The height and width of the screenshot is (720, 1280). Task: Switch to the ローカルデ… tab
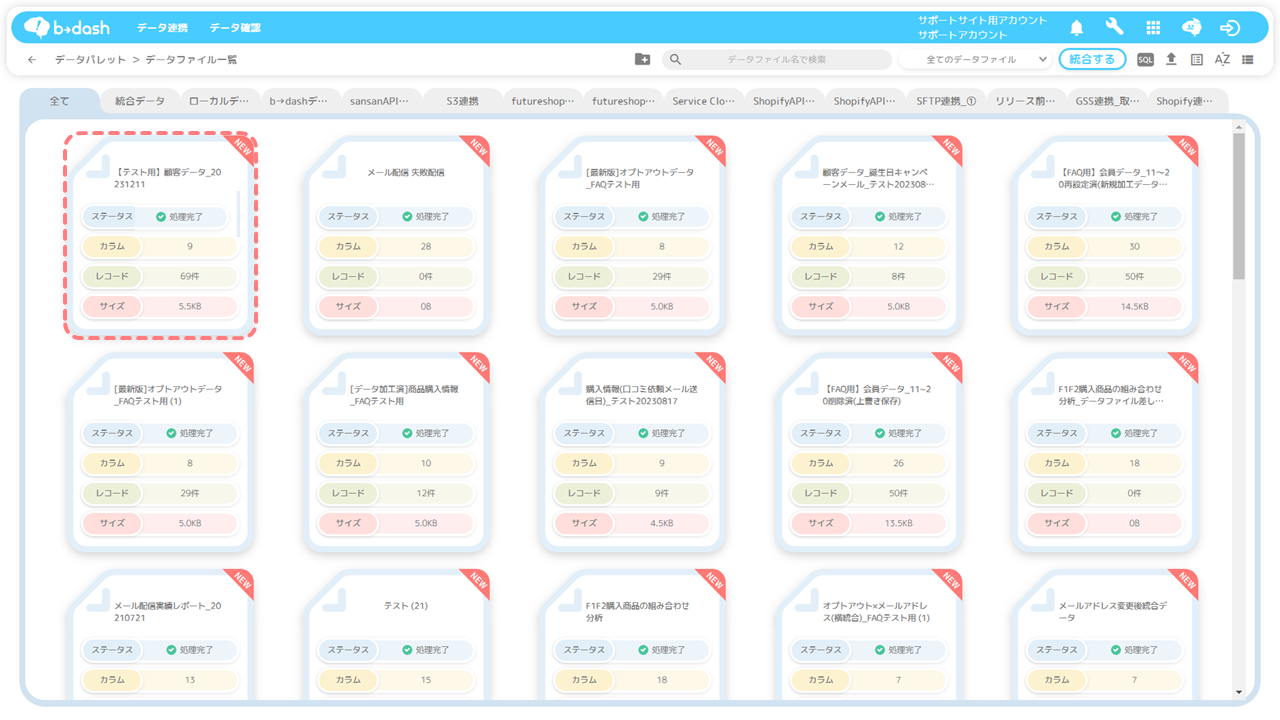[219, 101]
